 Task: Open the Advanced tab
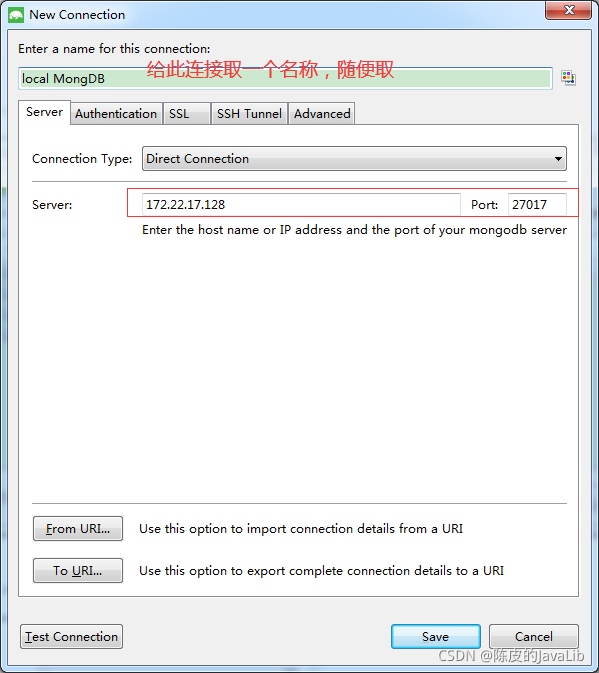[322, 114]
